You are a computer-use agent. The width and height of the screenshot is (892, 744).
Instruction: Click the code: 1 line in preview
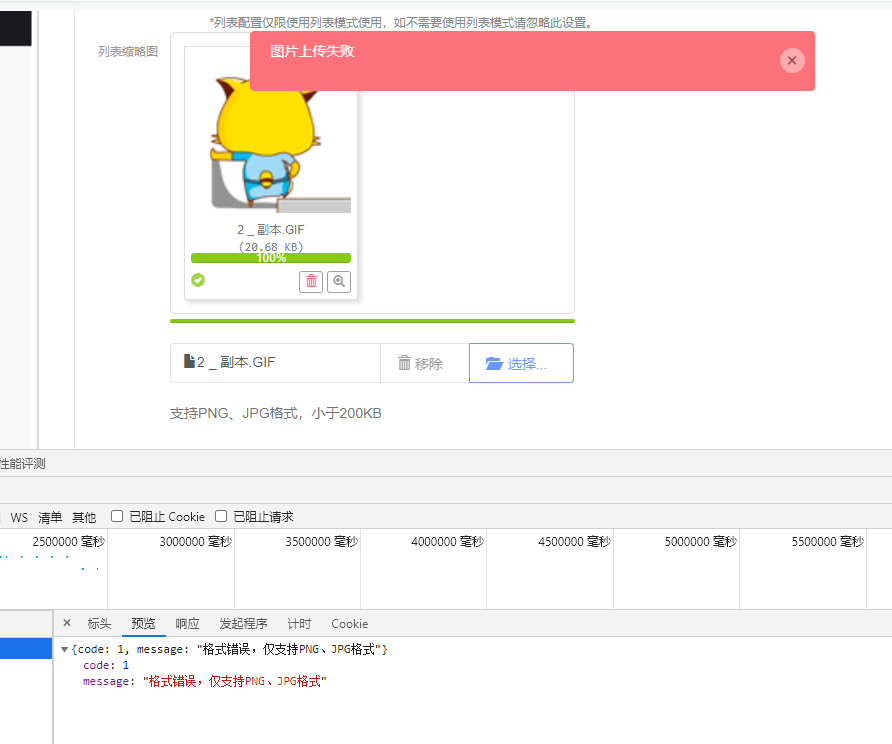click(106, 666)
